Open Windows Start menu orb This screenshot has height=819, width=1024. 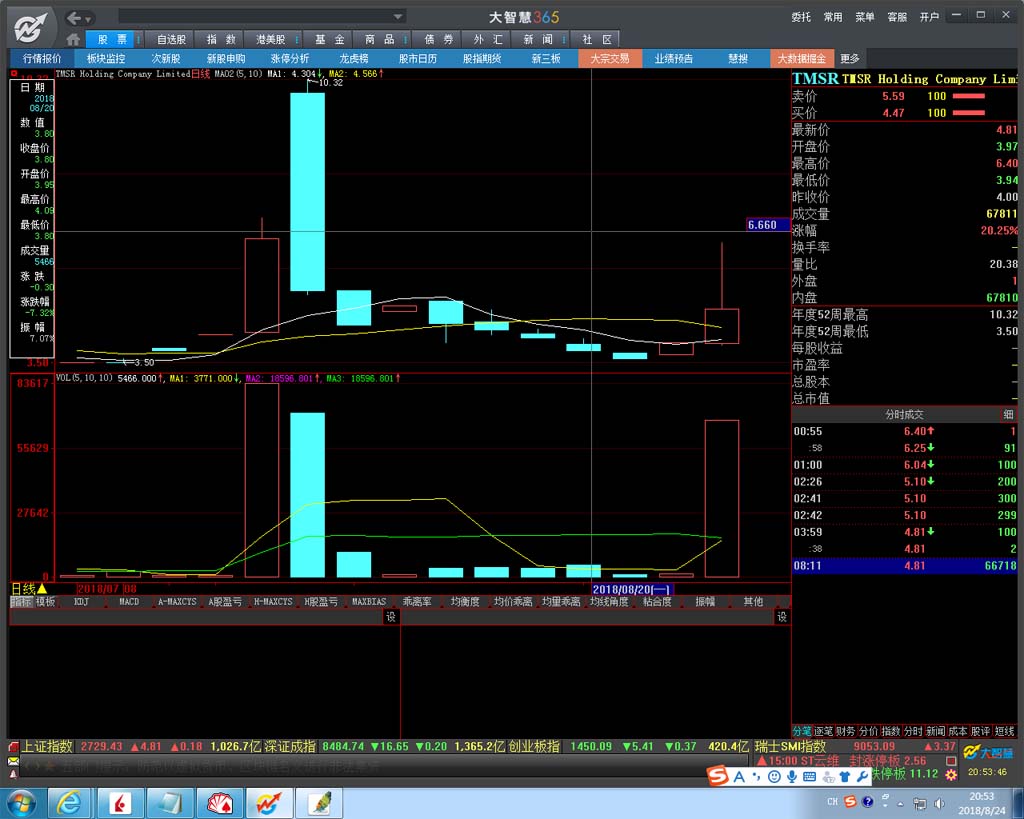pyautogui.click(x=22, y=803)
